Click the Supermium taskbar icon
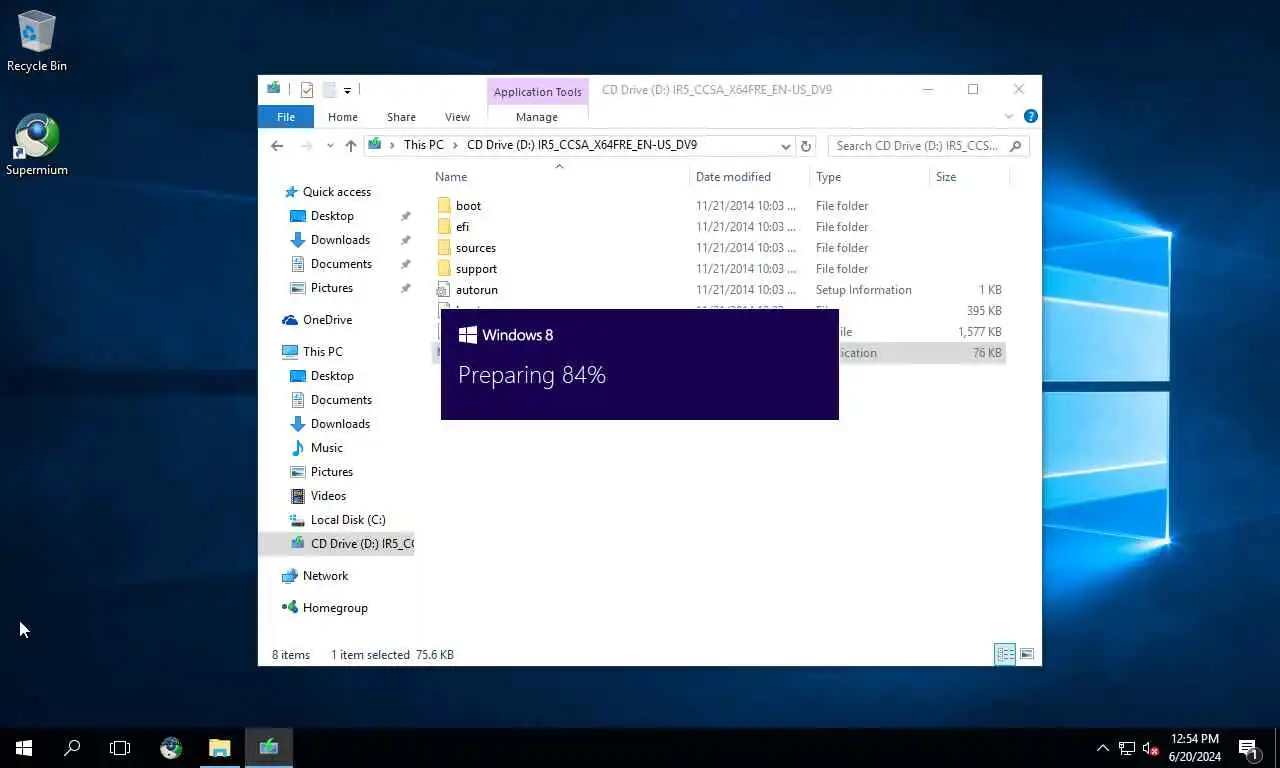Viewport: 1280px width, 768px height. pyautogui.click(x=171, y=747)
